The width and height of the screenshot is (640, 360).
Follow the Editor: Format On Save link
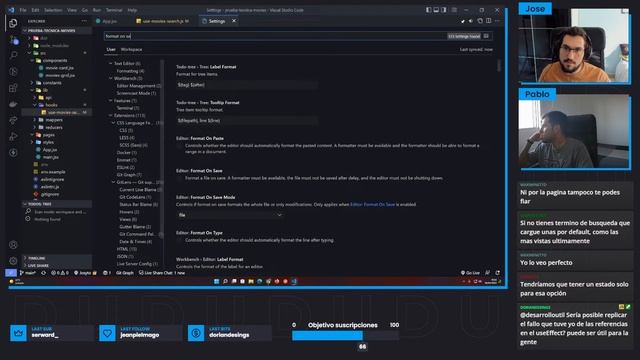373,204
